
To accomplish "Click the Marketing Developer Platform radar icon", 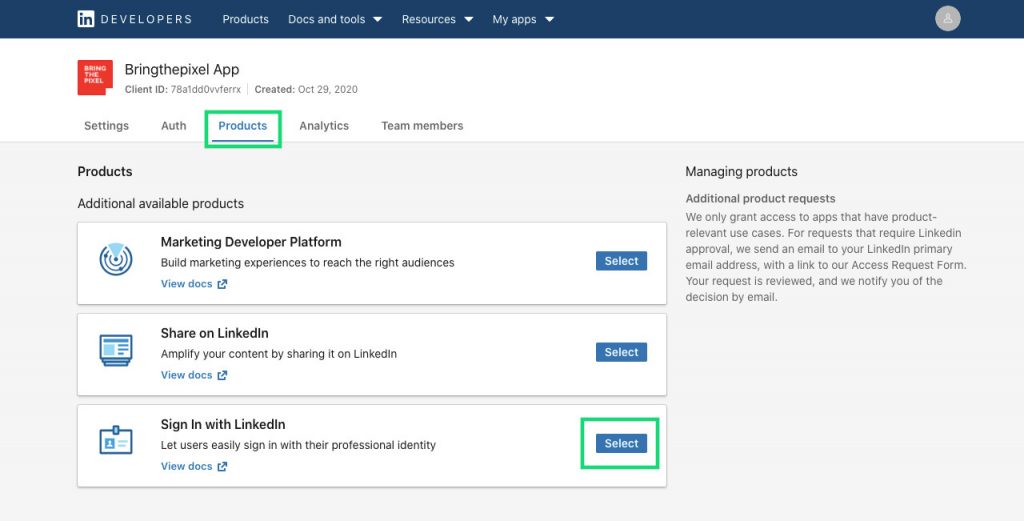I will pos(116,259).
